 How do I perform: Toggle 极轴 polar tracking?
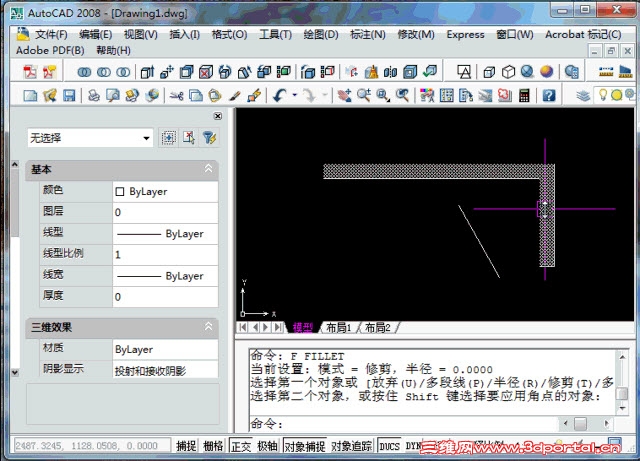pyautogui.click(x=267, y=446)
